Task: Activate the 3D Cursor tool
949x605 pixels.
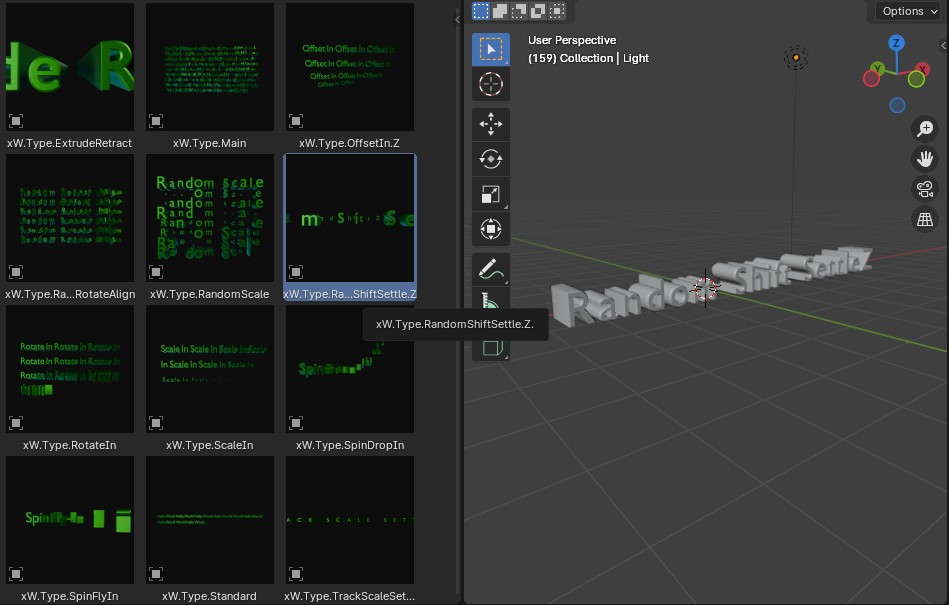Action: pos(490,84)
